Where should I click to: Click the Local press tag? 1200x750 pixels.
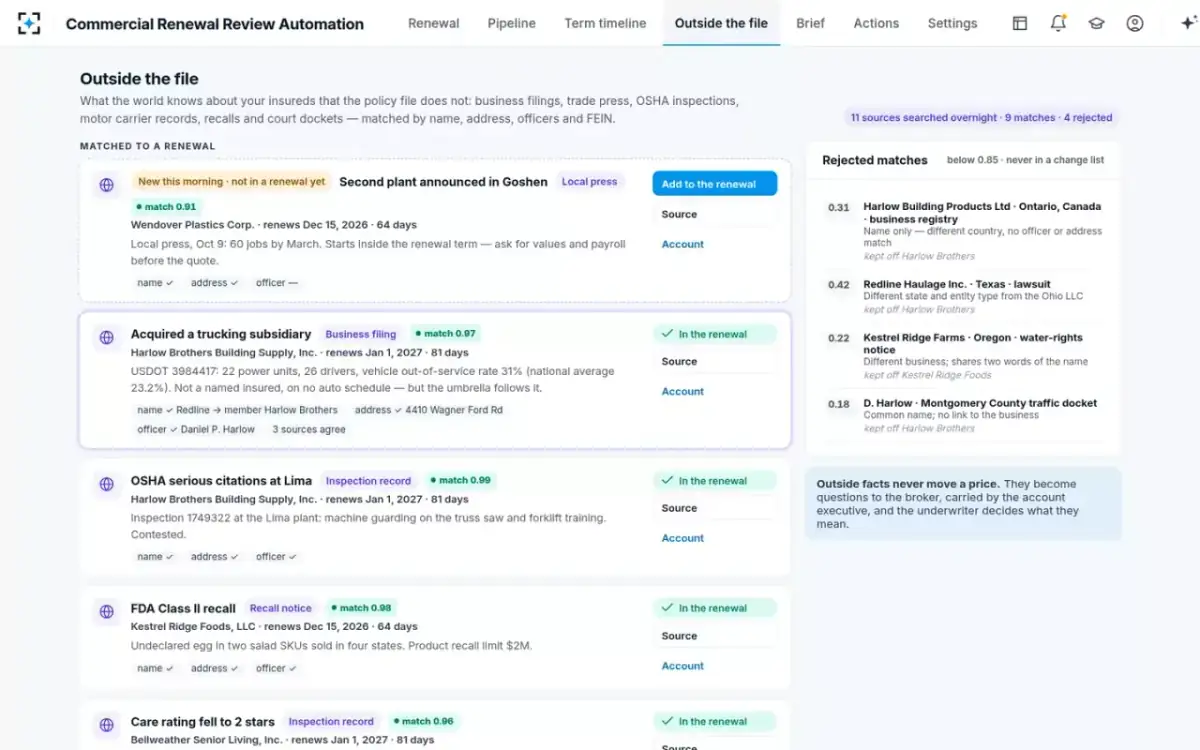589,182
